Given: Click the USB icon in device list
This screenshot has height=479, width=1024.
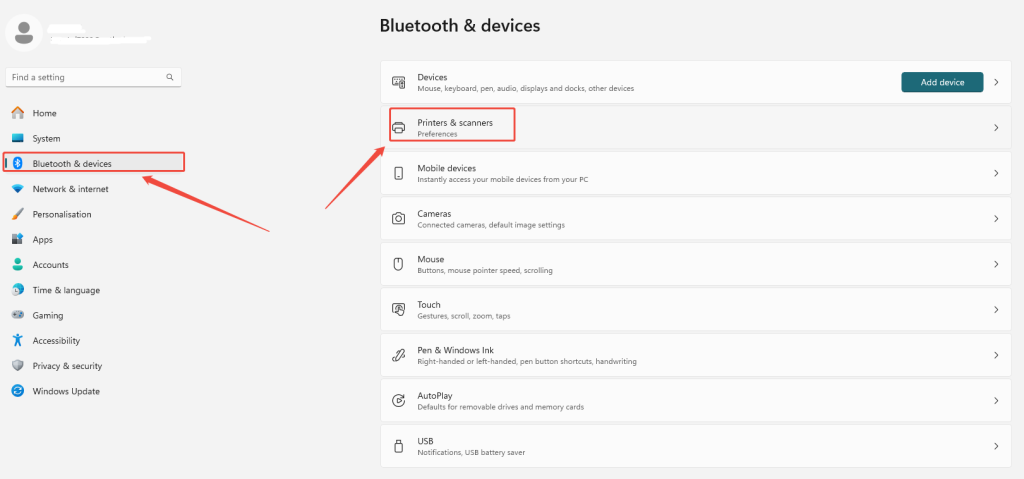Looking at the screenshot, I should tap(399, 445).
